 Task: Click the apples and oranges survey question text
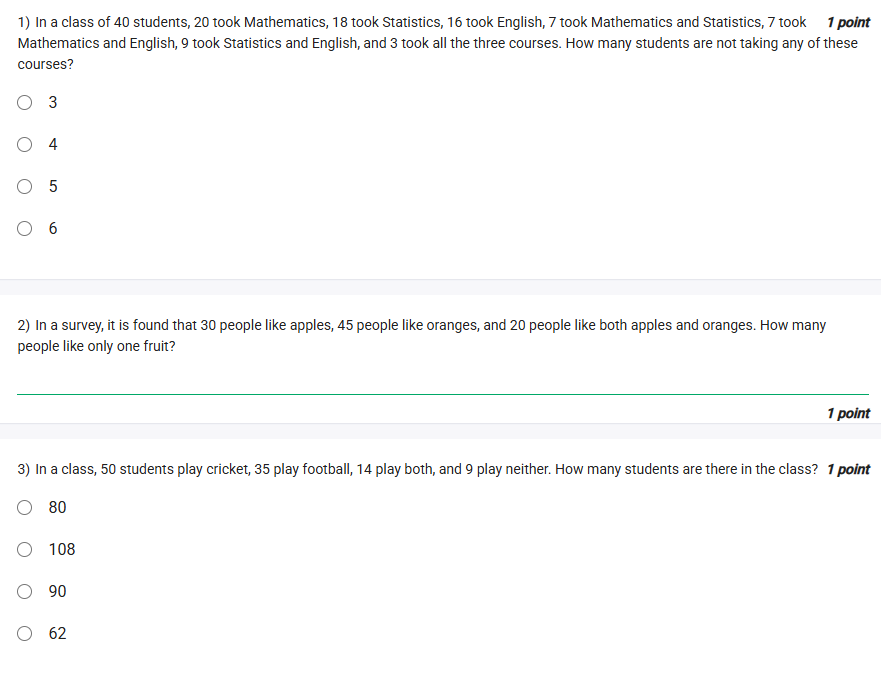[x=420, y=336]
